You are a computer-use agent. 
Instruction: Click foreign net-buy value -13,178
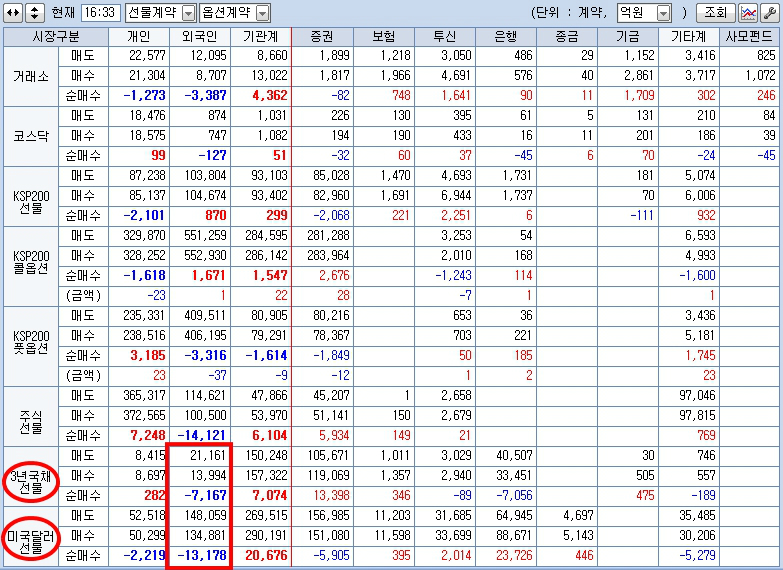pos(202,555)
